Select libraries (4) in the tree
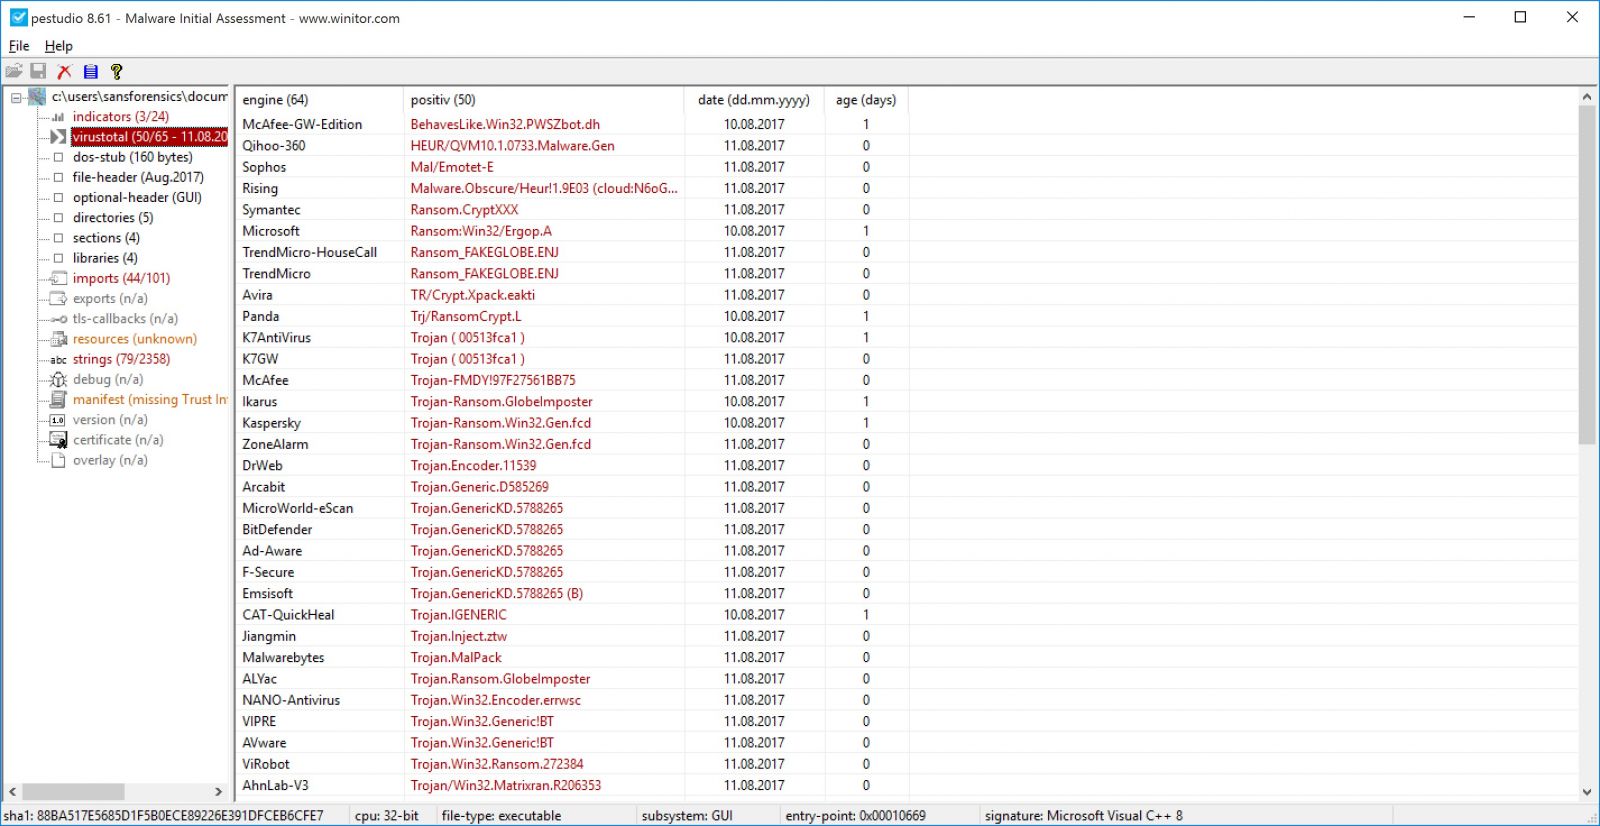Viewport: 1600px width, 826px height. [105, 258]
